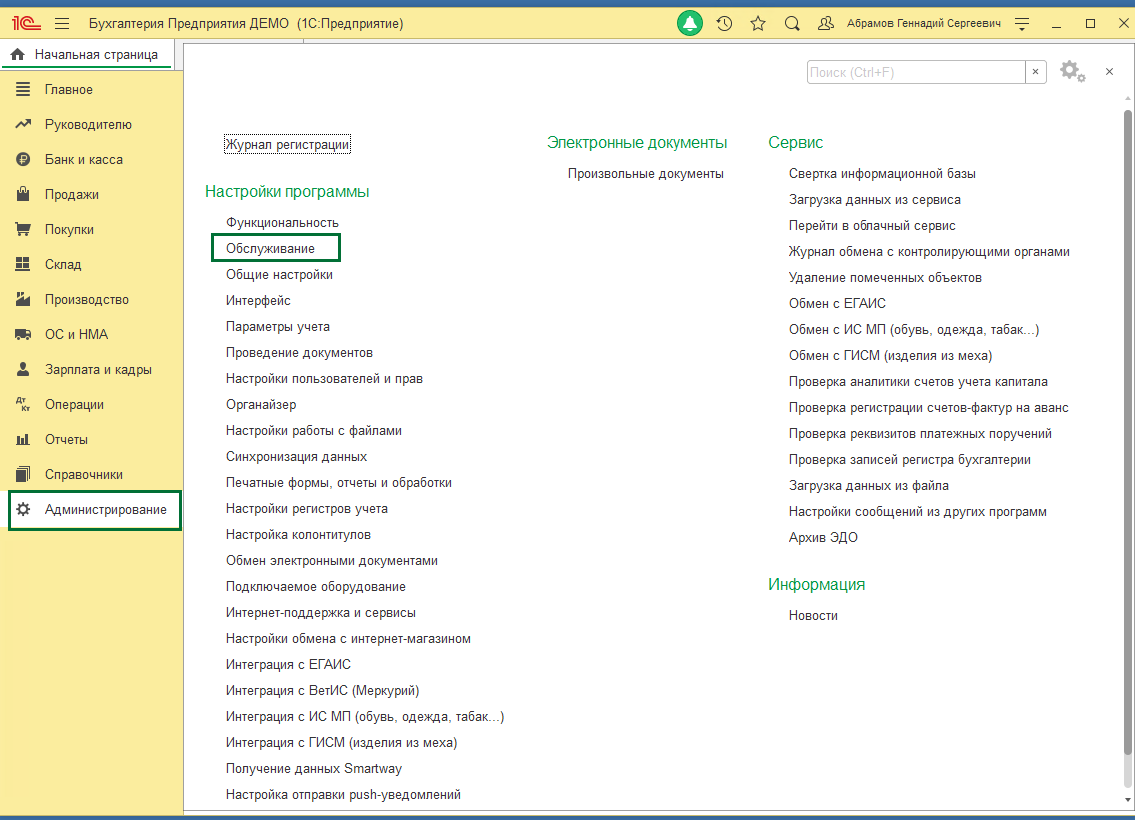
Task: Open Обслуживание settings
Action: (270, 248)
